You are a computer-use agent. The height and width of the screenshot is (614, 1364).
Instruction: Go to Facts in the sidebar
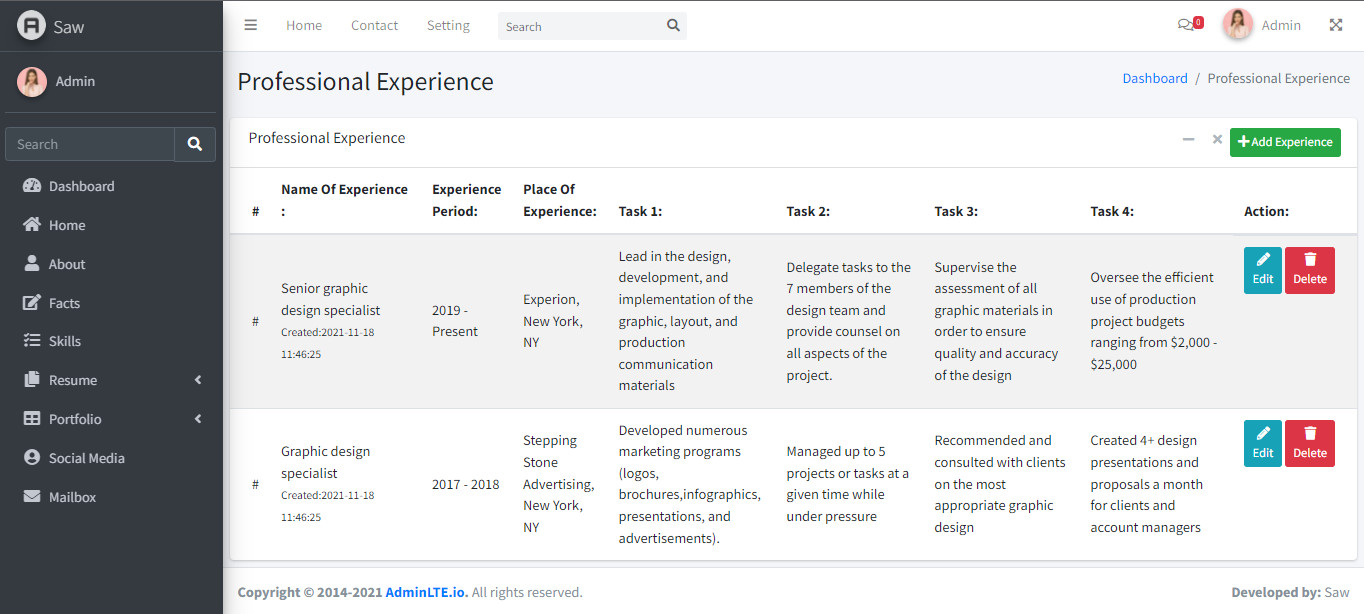click(x=64, y=303)
